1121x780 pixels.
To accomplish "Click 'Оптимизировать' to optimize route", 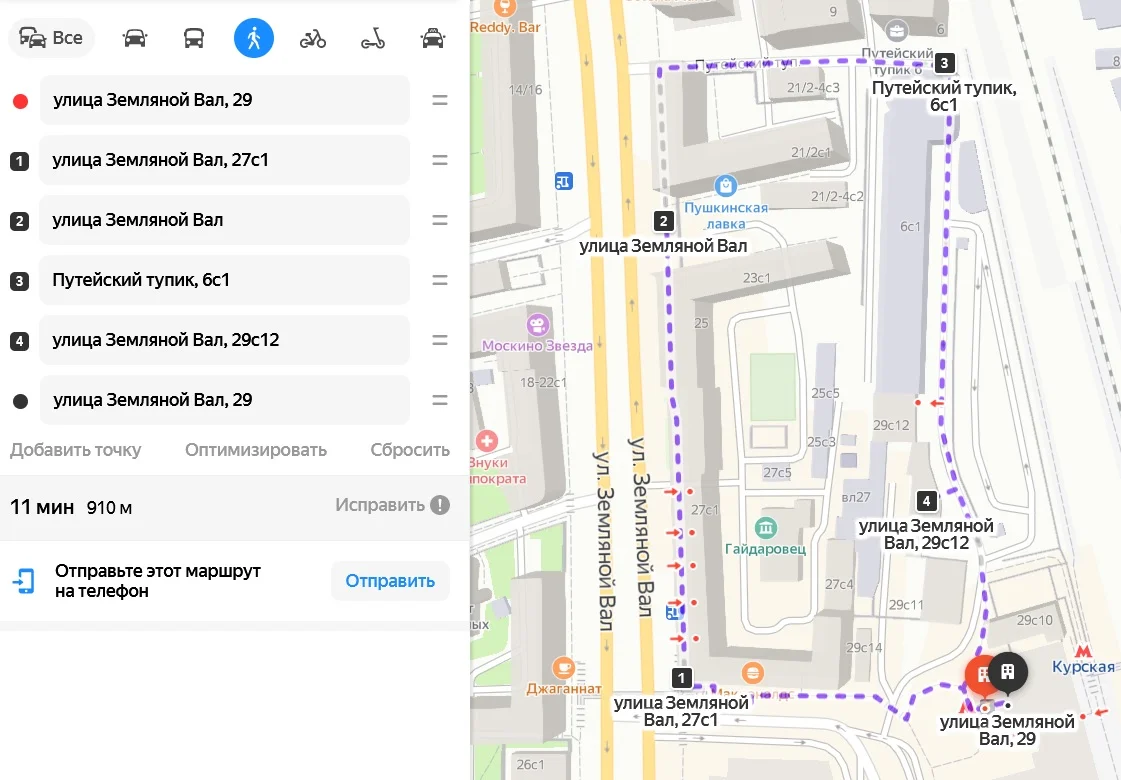I will pyautogui.click(x=256, y=450).
